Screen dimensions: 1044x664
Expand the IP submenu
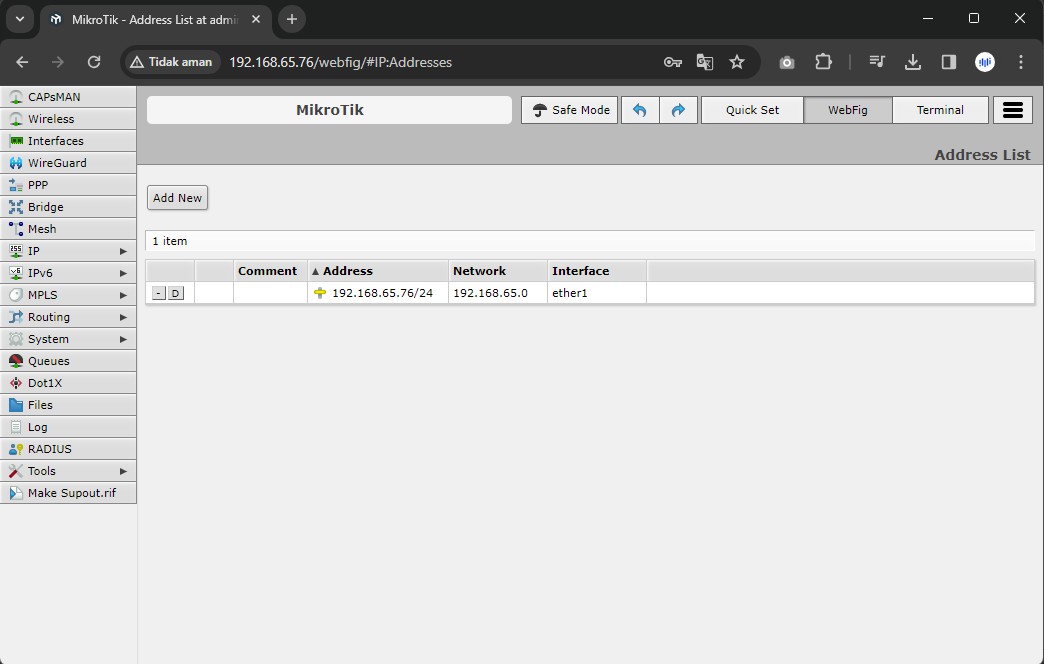(68, 251)
